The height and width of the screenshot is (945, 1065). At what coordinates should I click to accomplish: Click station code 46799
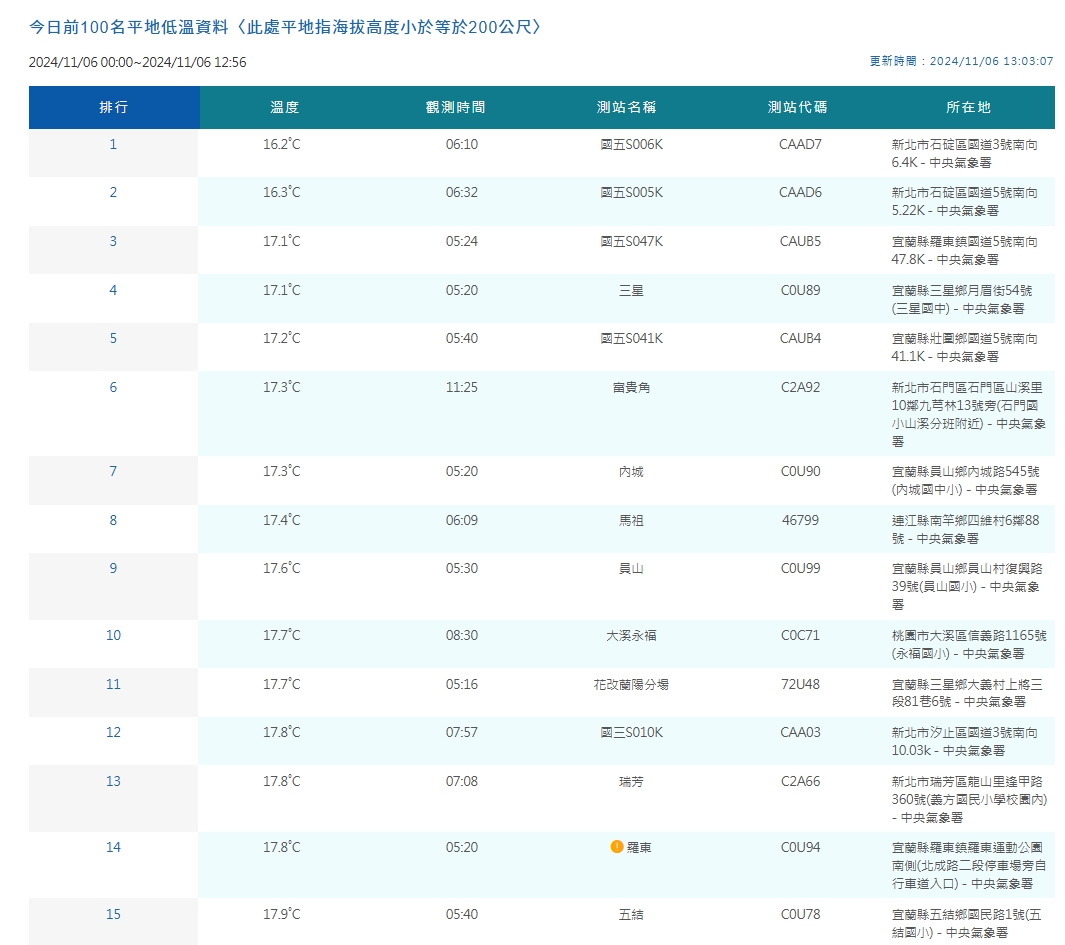(x=800, y=520)
